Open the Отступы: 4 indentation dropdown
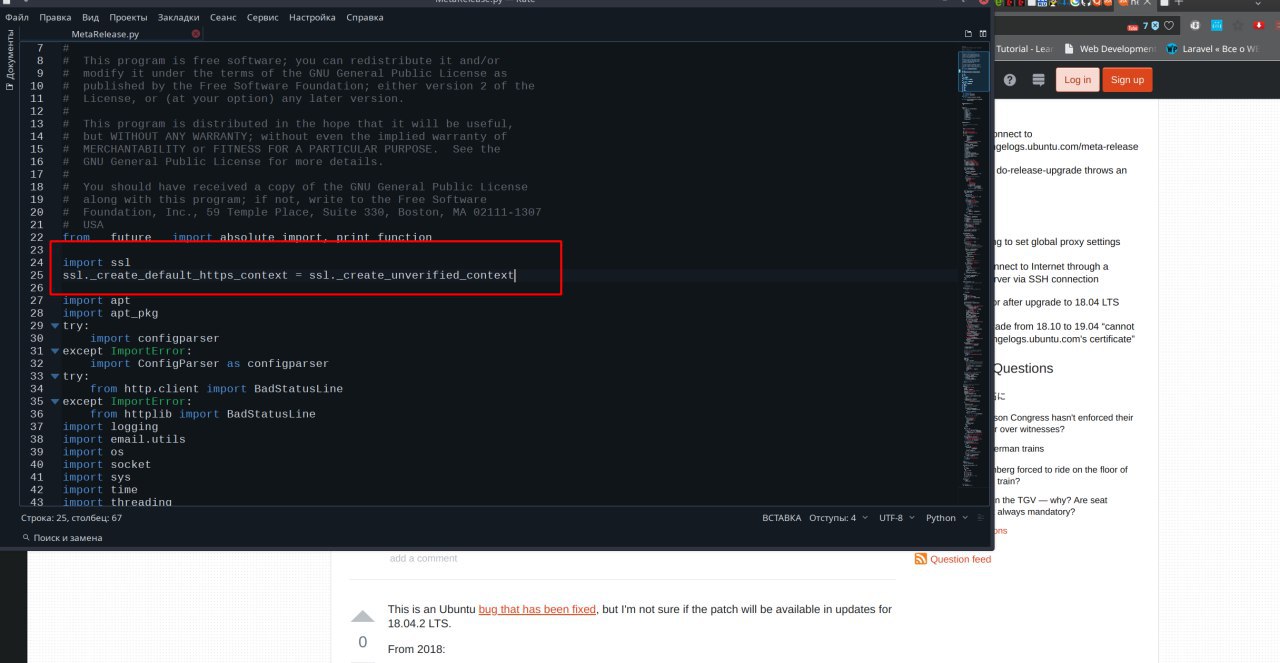 tap(838, 518)
